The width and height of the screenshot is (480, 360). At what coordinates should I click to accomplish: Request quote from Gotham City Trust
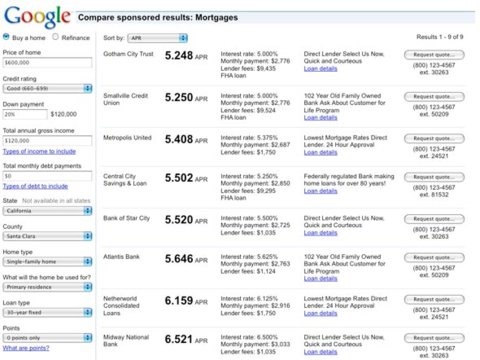434,55
